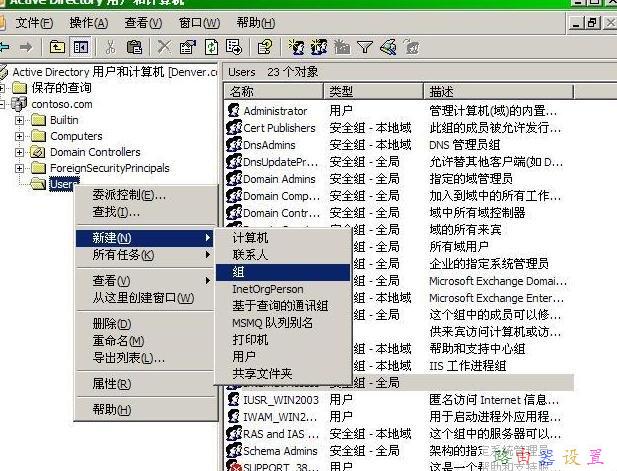
Task: Click the Create New User toolbar icon
Action: click(297, 47)
